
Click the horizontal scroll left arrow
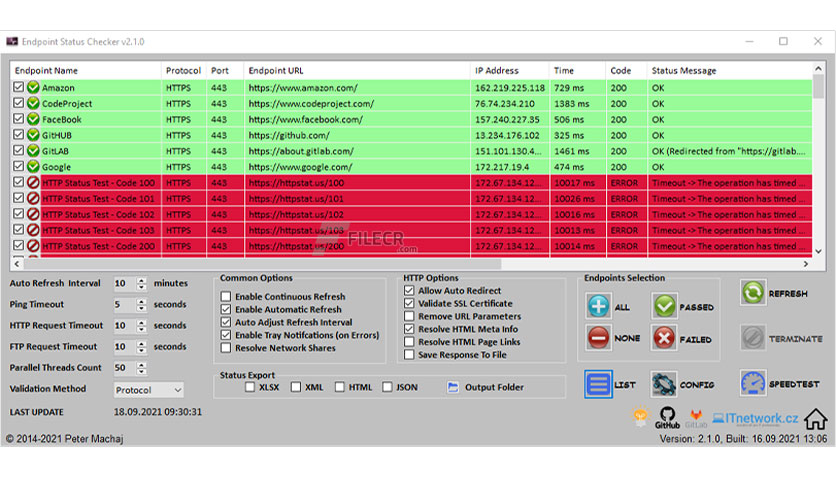click(x=17, y=263)
